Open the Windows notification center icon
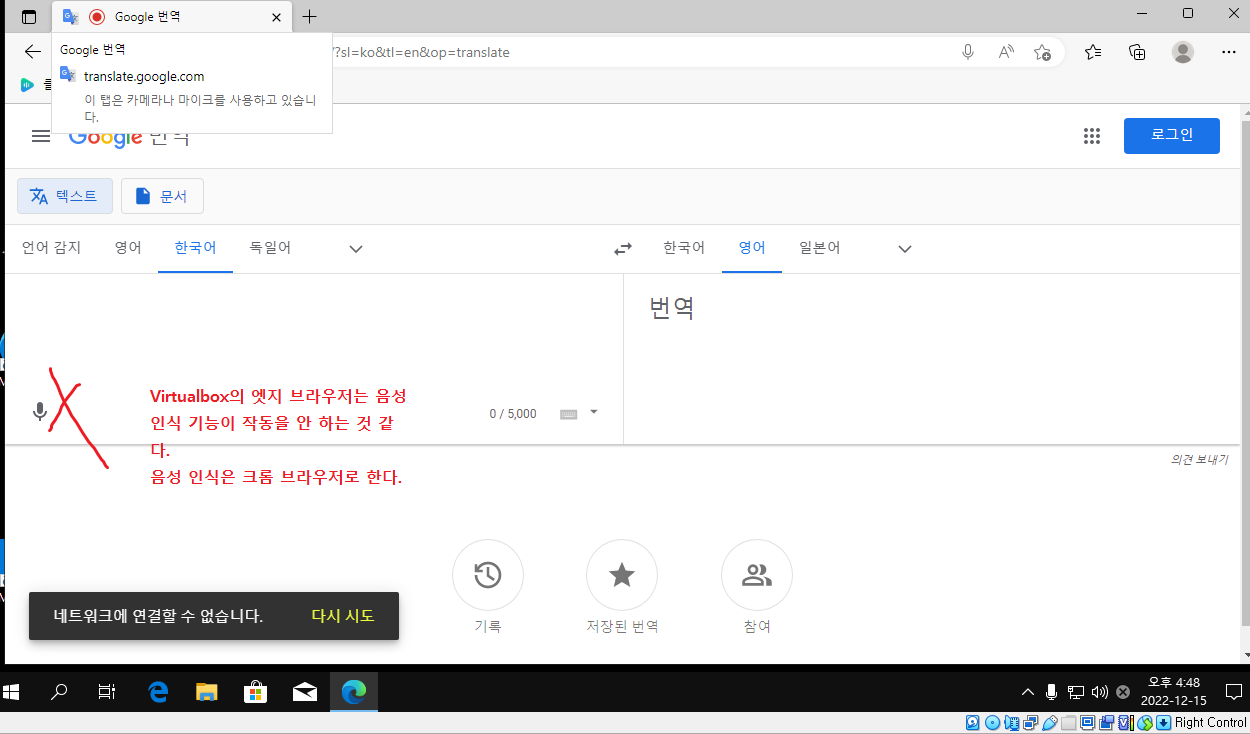Image resolution: width=1250 pixels, height=734 pixels. pyautogui.click(x=1236, y=691)
